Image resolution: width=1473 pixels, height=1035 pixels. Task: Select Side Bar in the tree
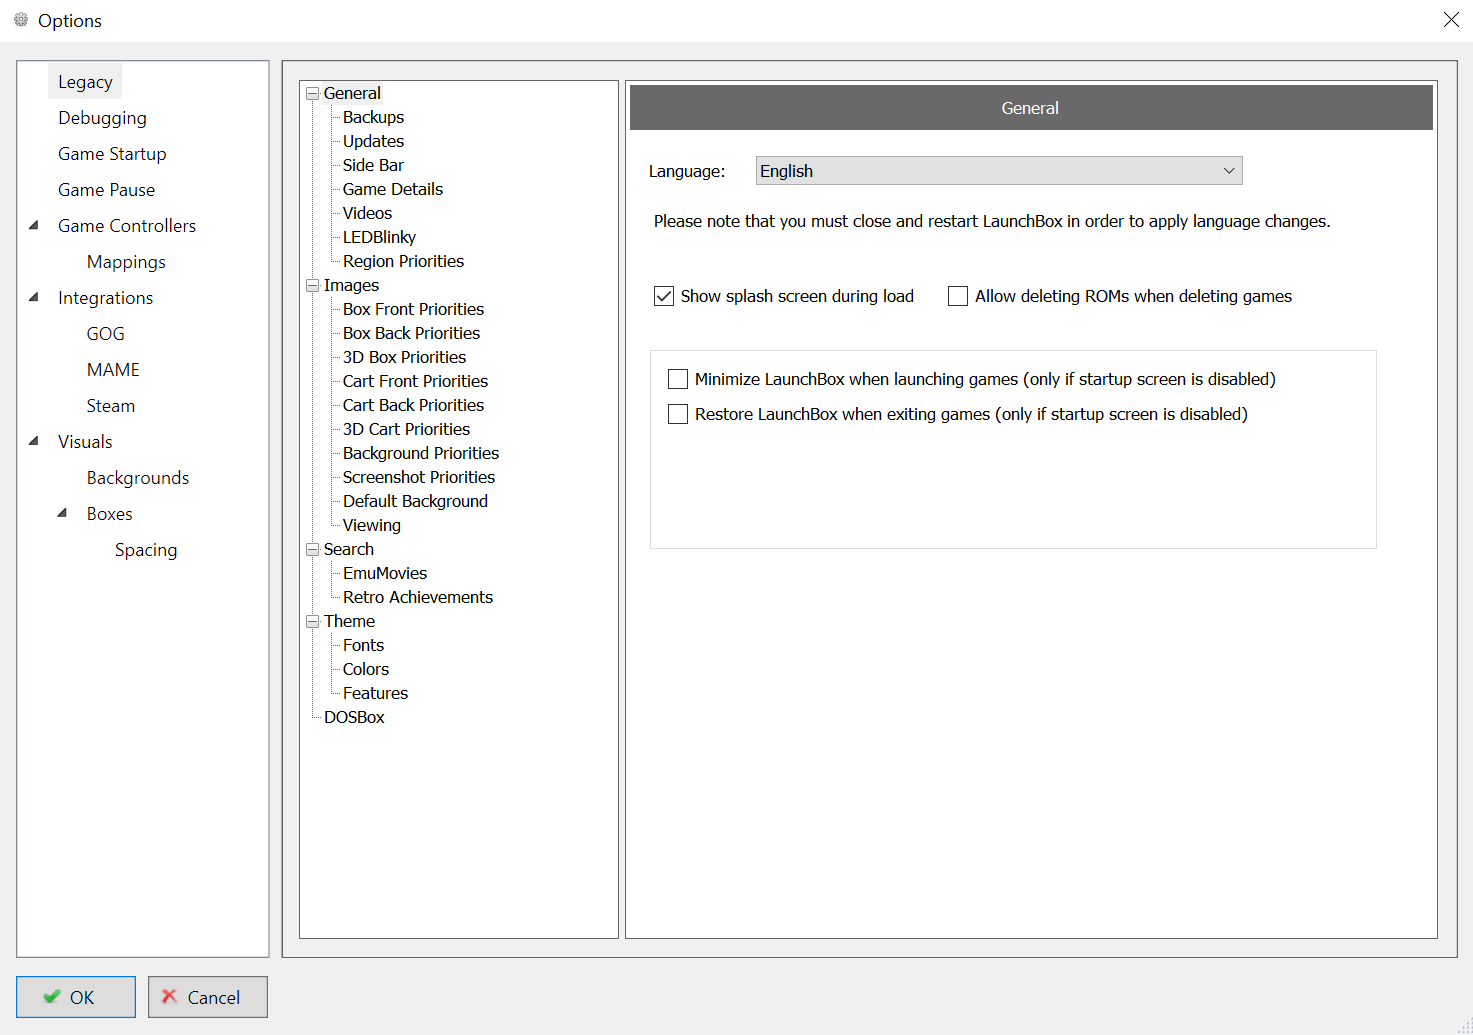(373, 165)
